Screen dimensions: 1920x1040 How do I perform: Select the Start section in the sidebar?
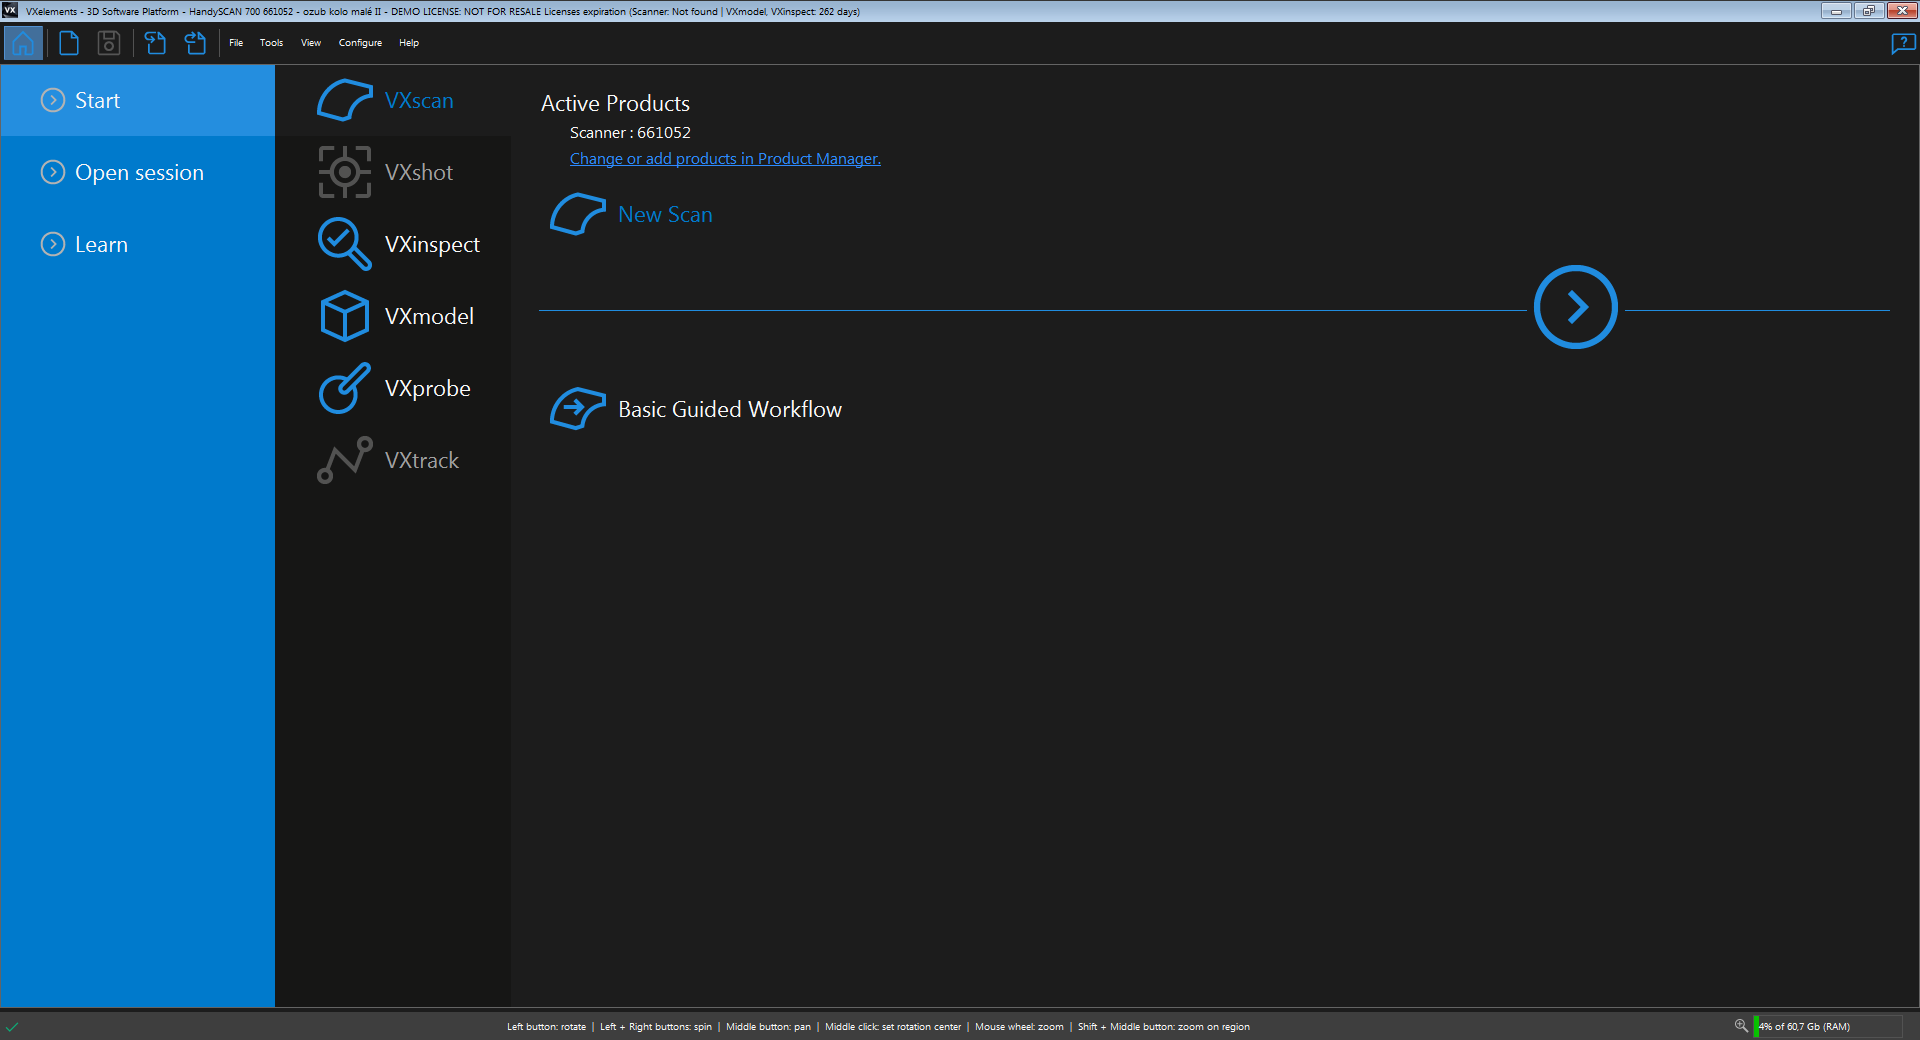96,101
